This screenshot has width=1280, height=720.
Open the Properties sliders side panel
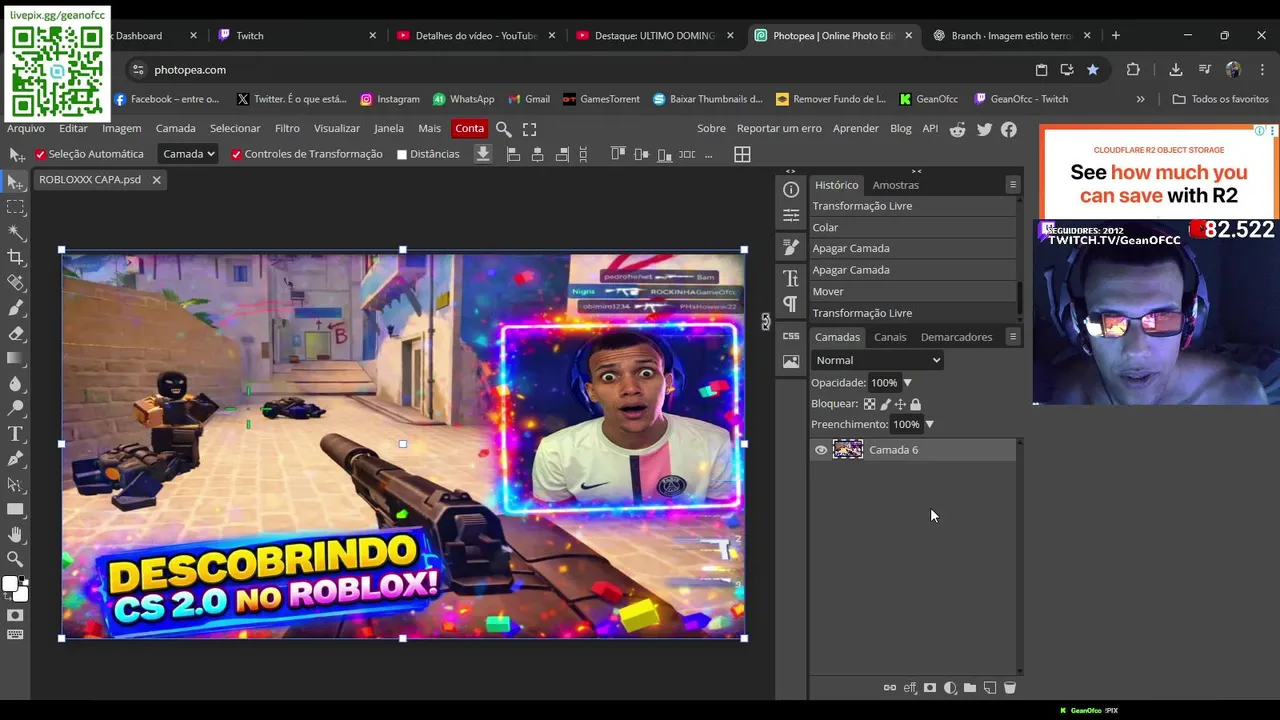(791, 215)
